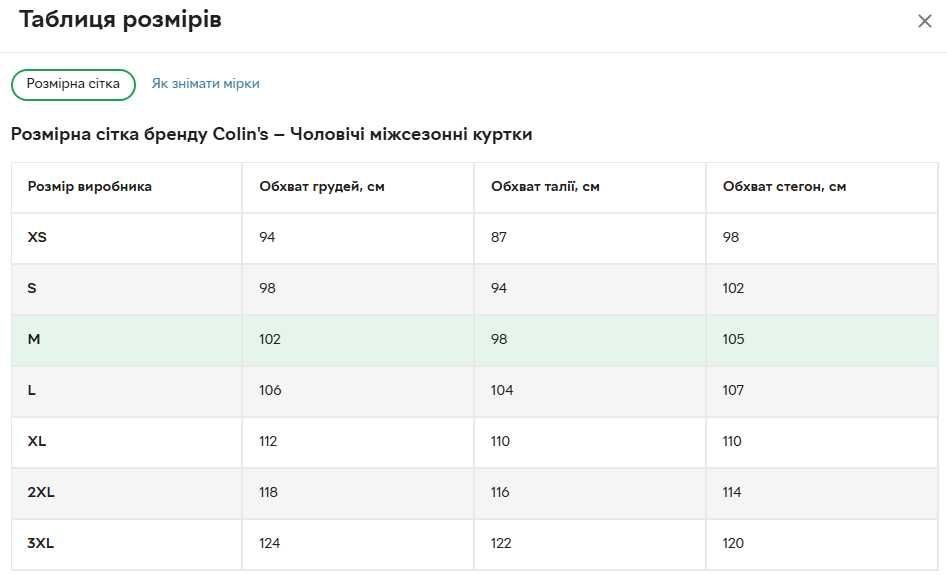The image size is (947, 575).
Task: Click the XS size row label
Action: 37,238
